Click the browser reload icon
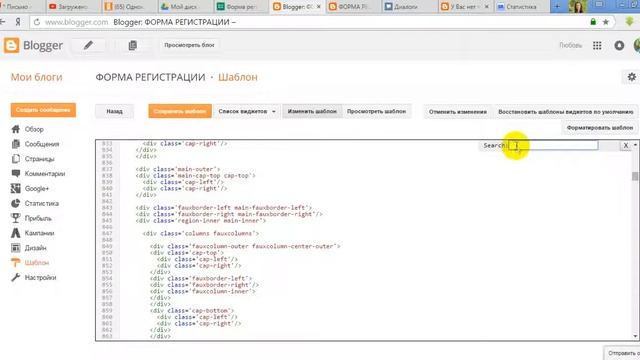640x360 pixels. point(37,22)
